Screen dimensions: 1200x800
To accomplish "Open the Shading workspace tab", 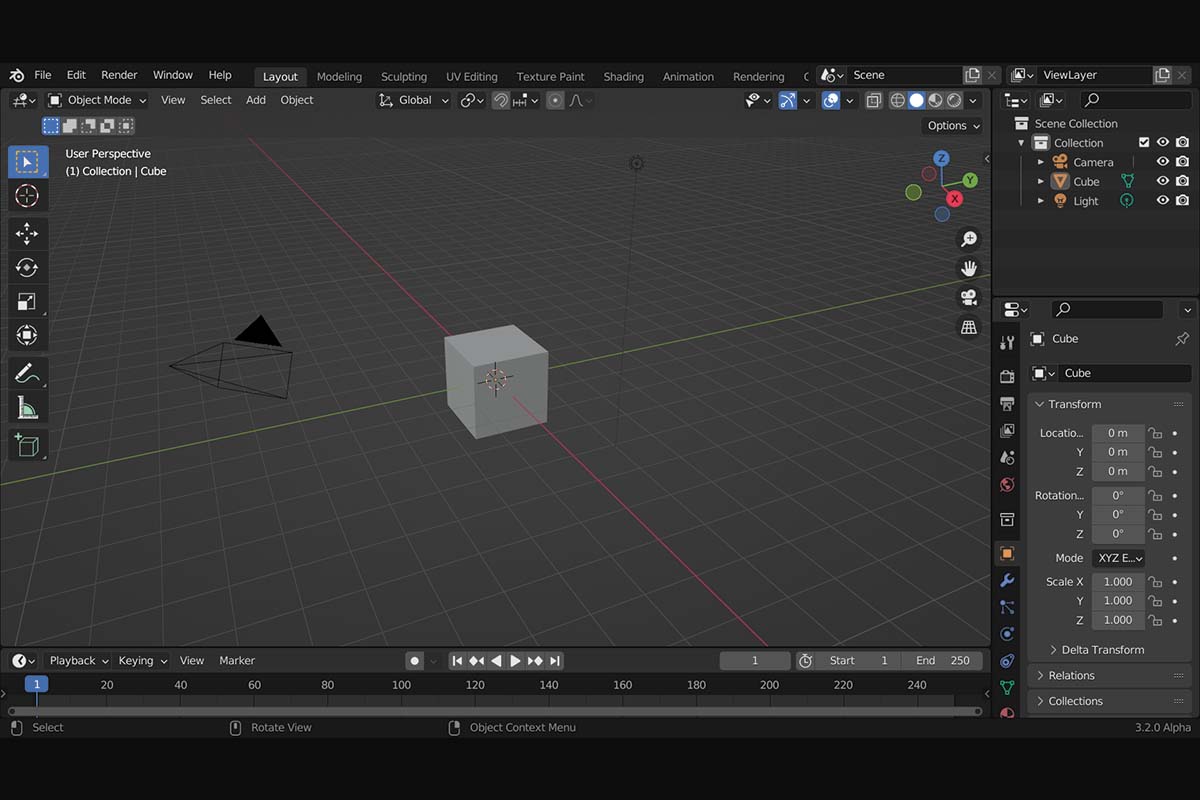I will click(x=624, y=77).
